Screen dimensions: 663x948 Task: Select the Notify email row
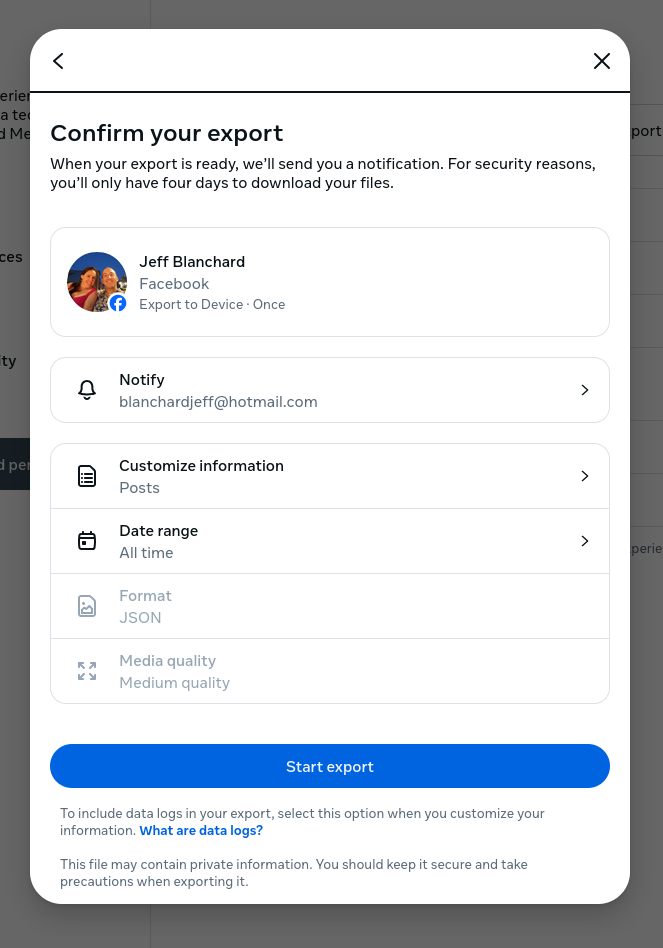330,390
